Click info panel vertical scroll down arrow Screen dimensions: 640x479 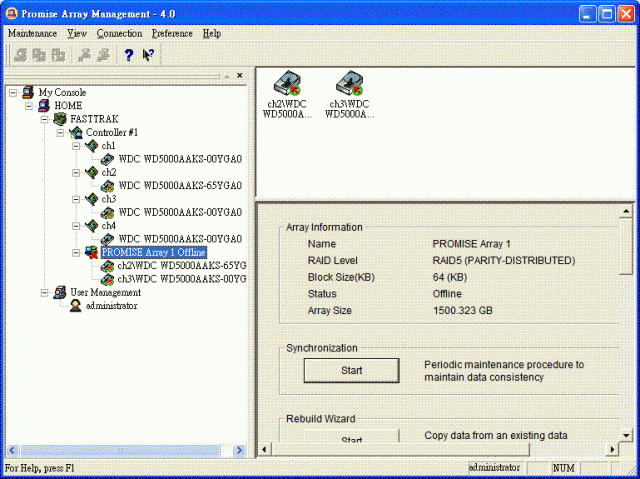(626, 435)
